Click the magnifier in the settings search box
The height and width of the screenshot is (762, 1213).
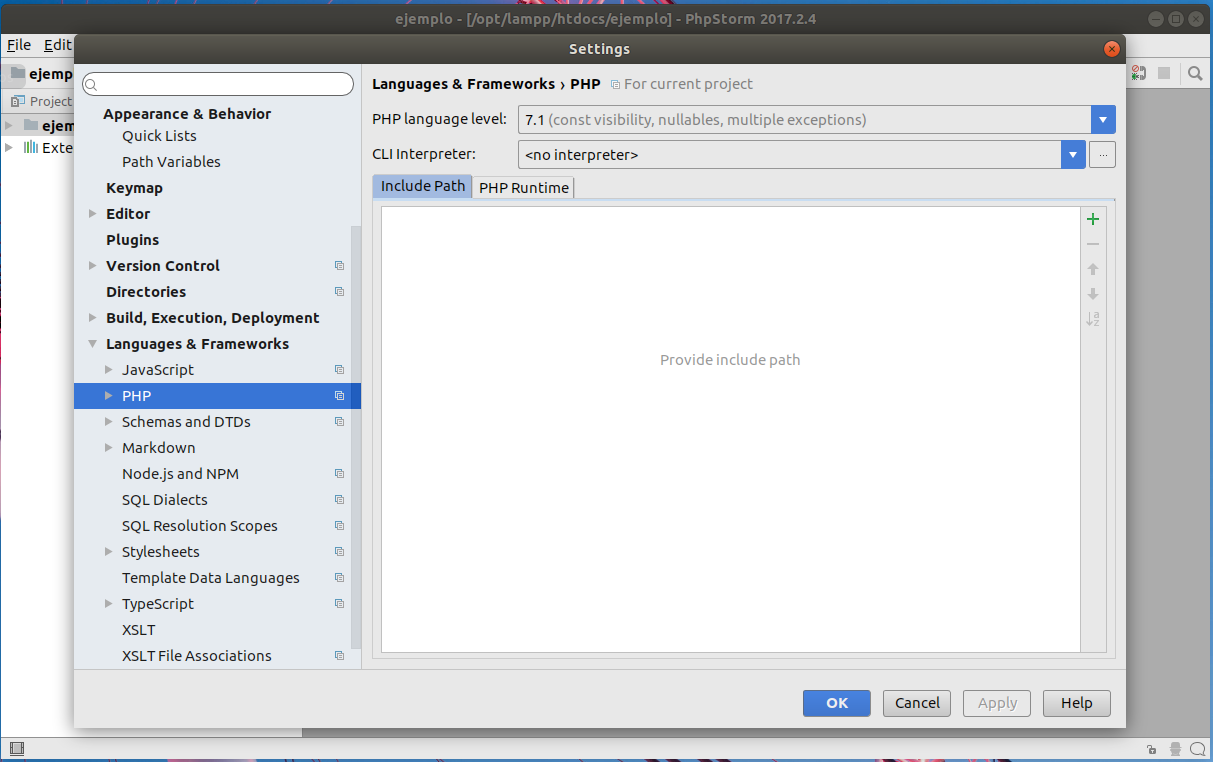coord(91,84)
